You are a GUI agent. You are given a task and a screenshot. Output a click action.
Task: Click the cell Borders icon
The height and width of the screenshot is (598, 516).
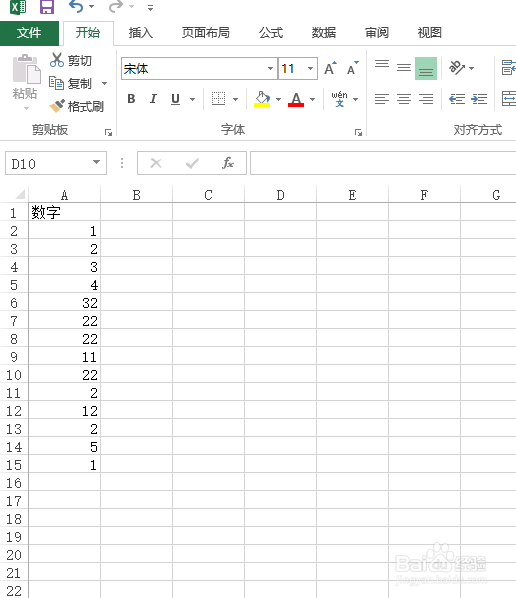click(x=219, y=99)
